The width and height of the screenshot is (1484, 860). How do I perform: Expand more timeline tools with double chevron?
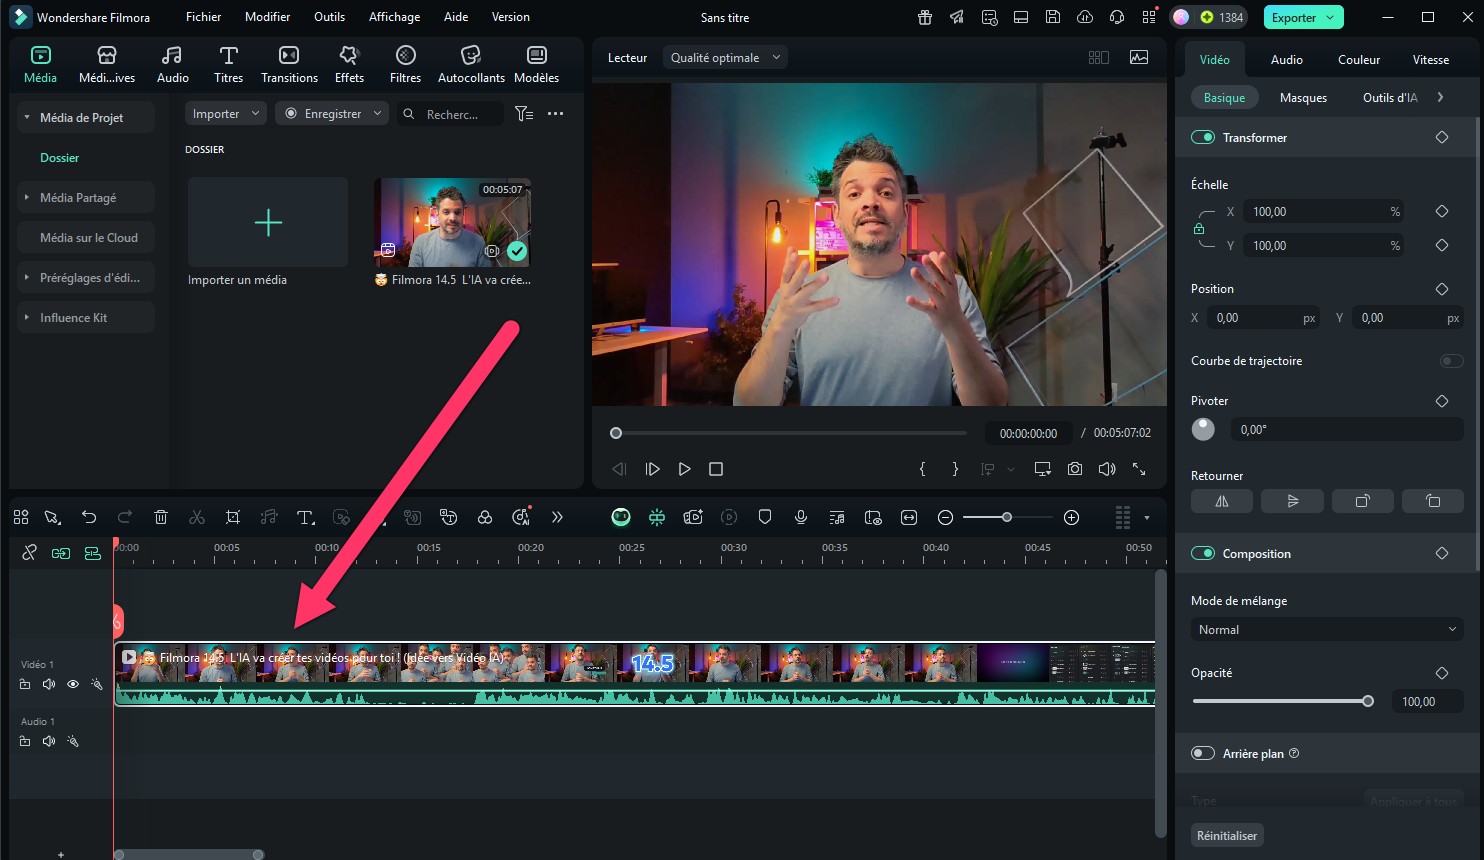(557, 517)
